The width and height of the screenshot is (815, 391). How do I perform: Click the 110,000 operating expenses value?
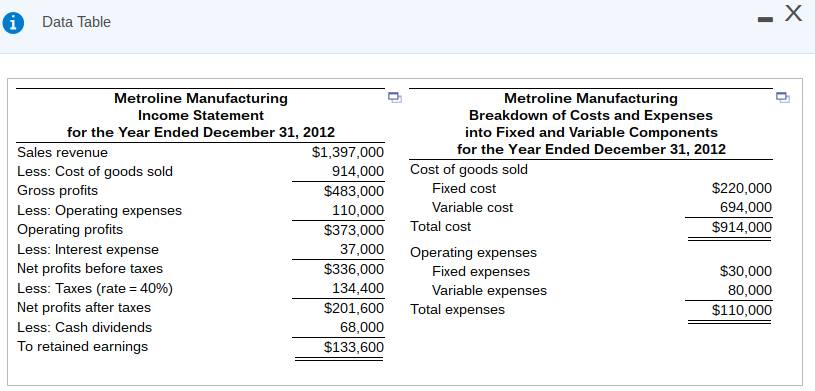(x=358, y=211)
